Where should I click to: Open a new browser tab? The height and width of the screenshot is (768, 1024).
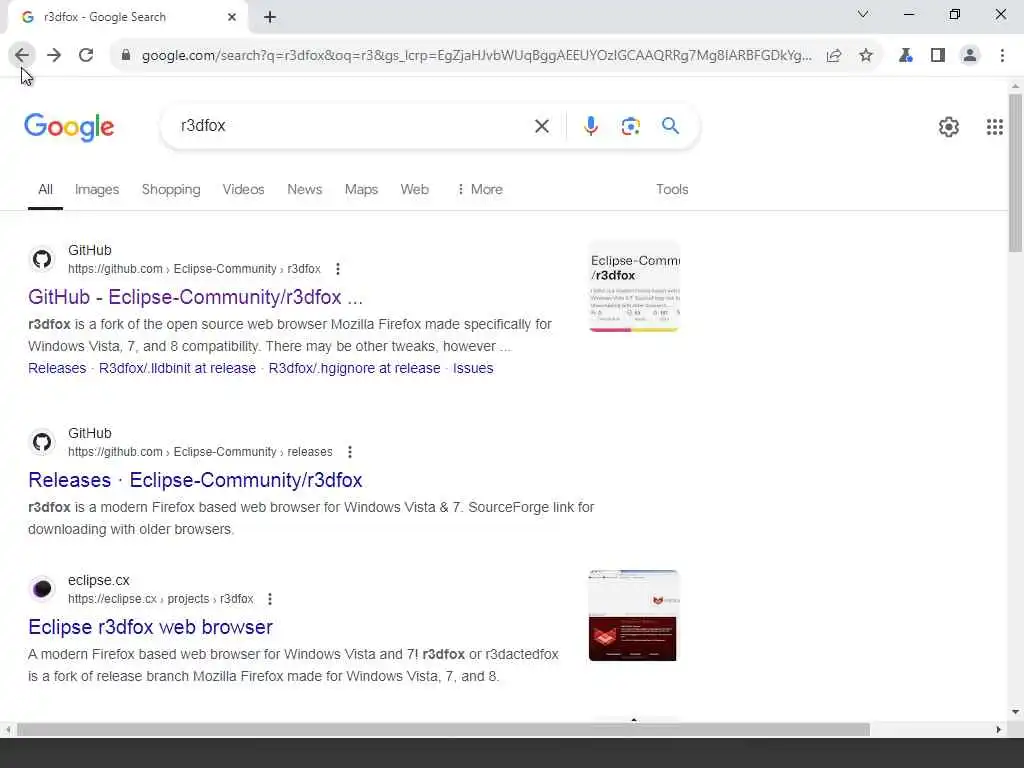click(270, 17)
